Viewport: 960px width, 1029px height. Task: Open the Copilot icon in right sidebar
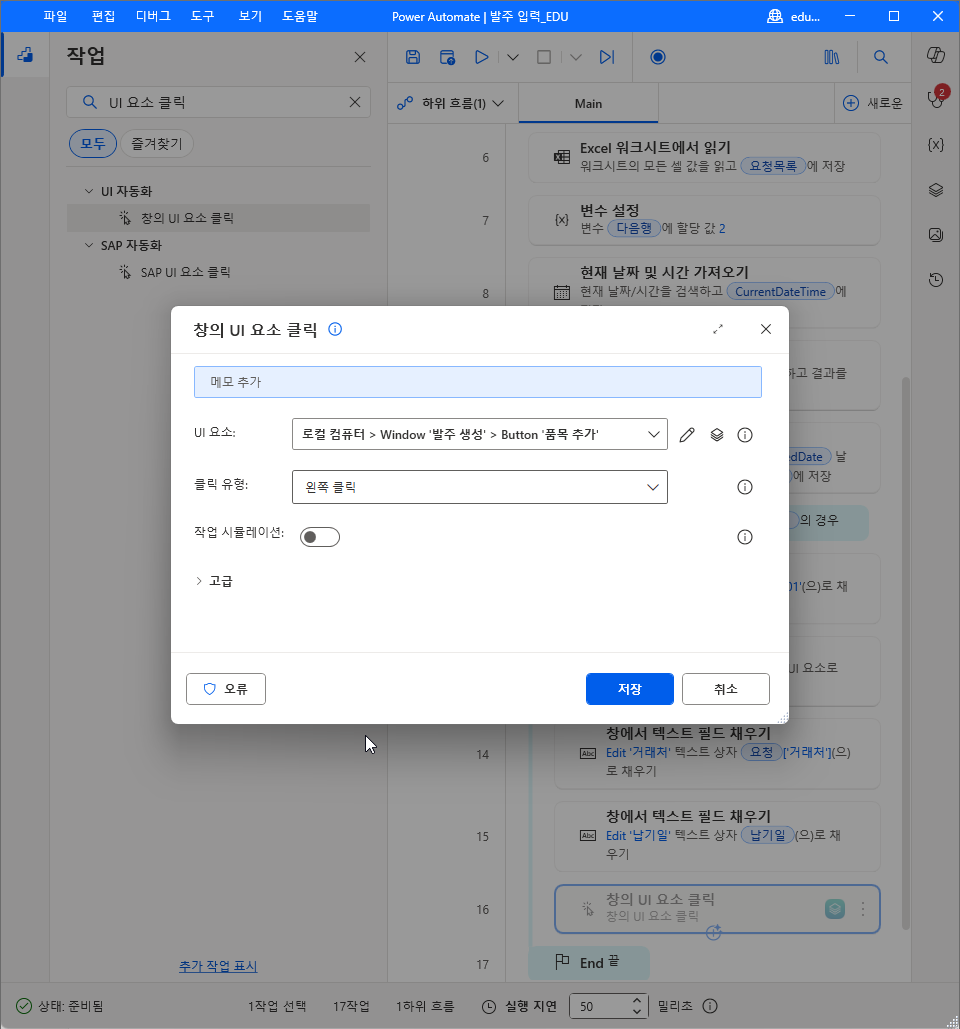[936, 55]
